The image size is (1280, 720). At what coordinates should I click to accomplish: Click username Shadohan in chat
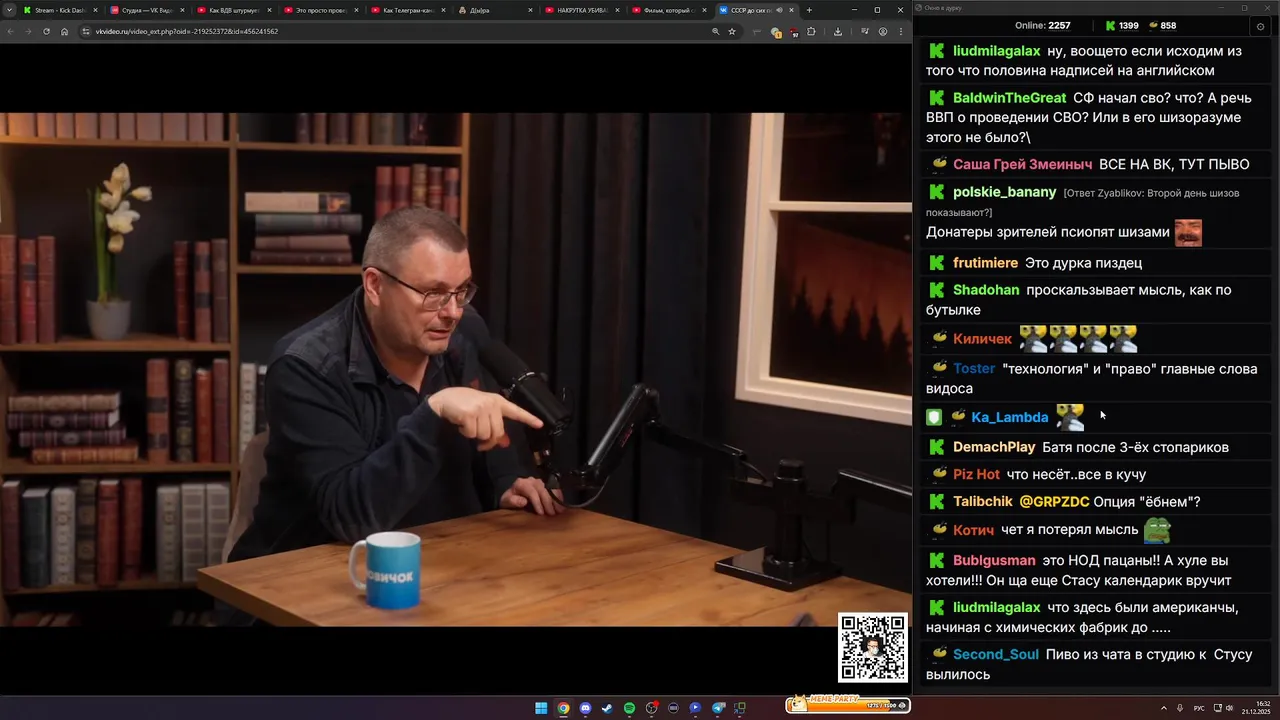tap(986, 290)
